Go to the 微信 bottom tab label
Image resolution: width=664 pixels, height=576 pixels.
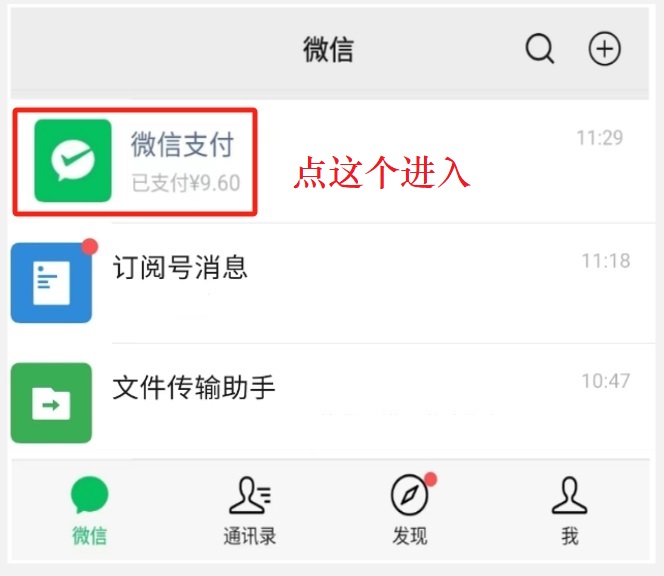pyautogui.click(x=89, y=536)
